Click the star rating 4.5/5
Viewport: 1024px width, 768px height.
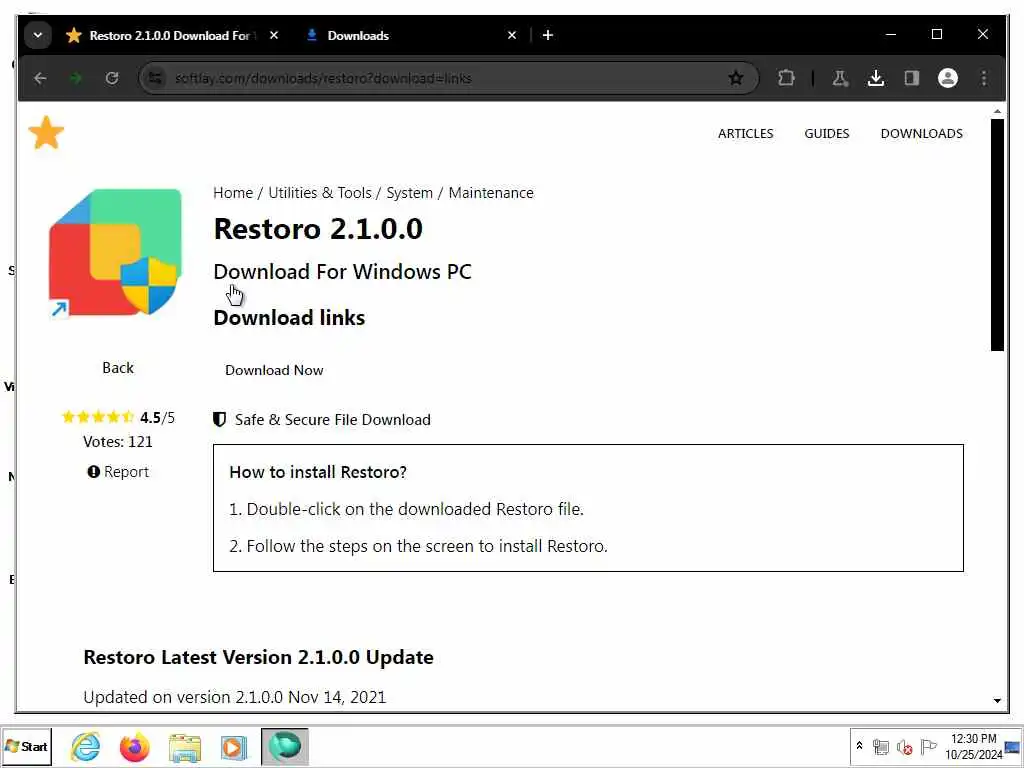(118, 417)
